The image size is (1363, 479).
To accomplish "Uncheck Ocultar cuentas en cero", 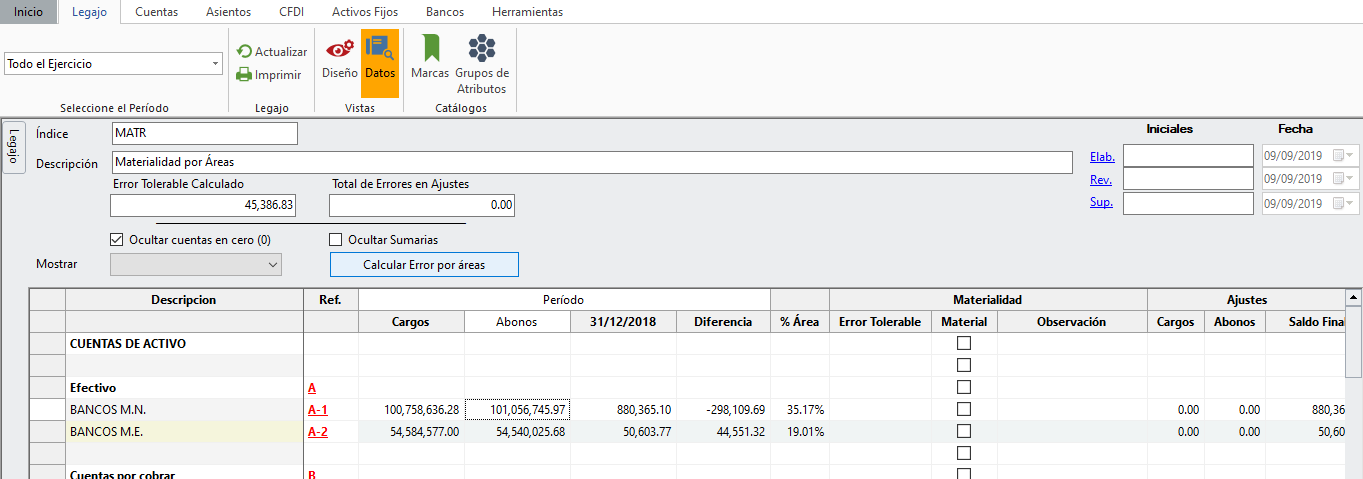I will coord(117,240).
